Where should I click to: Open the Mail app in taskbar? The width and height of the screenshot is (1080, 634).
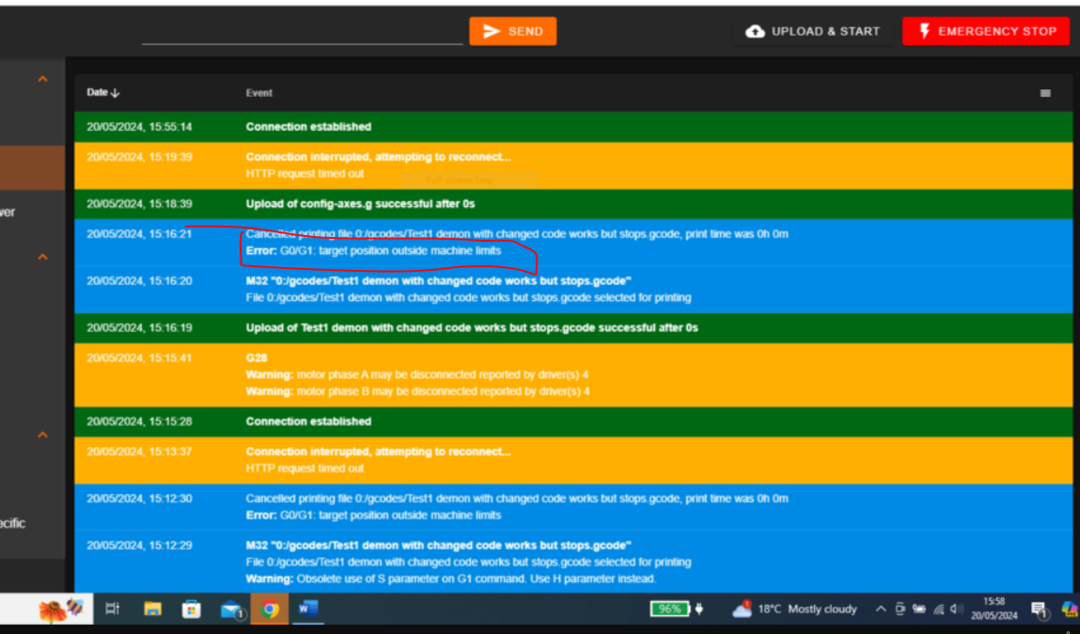pyautogui.click(x=232, y=609)
